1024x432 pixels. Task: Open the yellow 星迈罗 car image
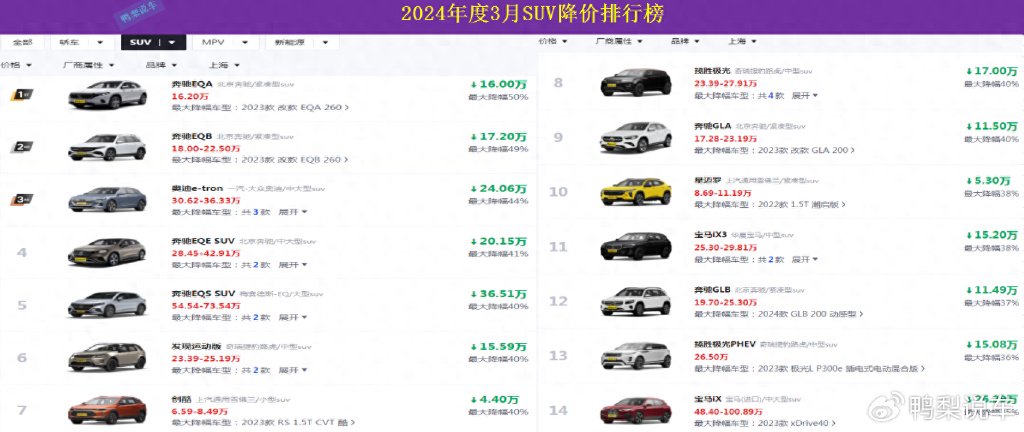click(635, 191)
